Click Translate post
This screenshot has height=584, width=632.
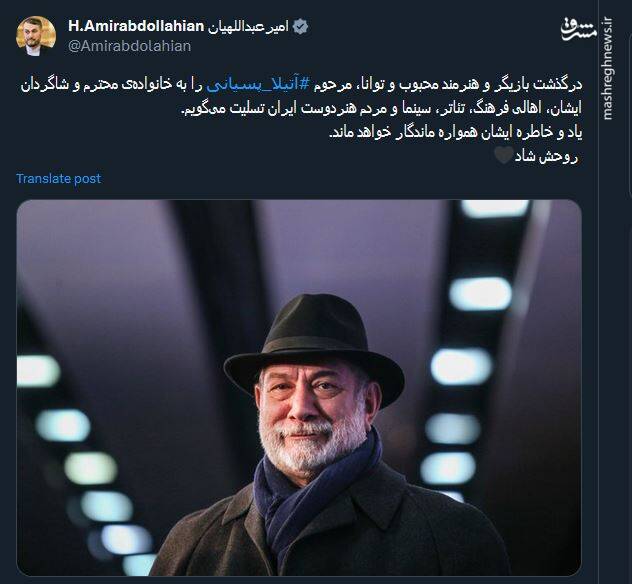pyautogui.click(x=58, y=179)
